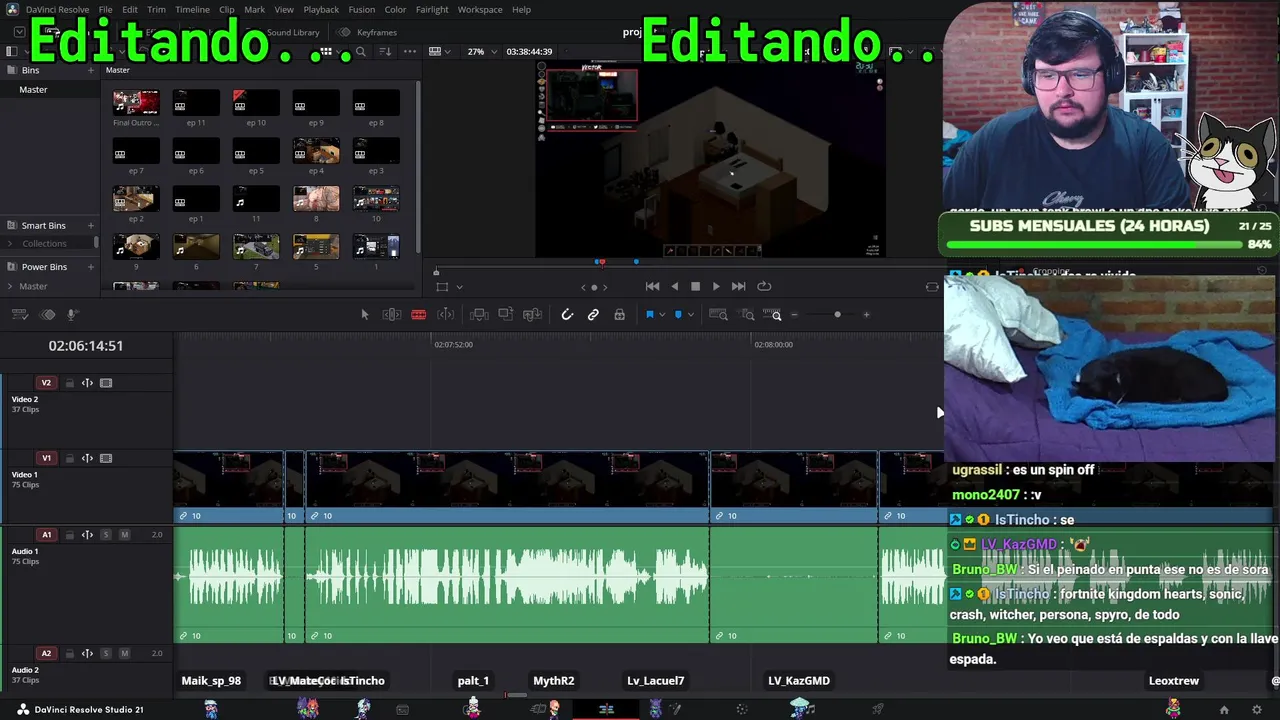Open the Final Outro clip thumbnail

(136, 102)
